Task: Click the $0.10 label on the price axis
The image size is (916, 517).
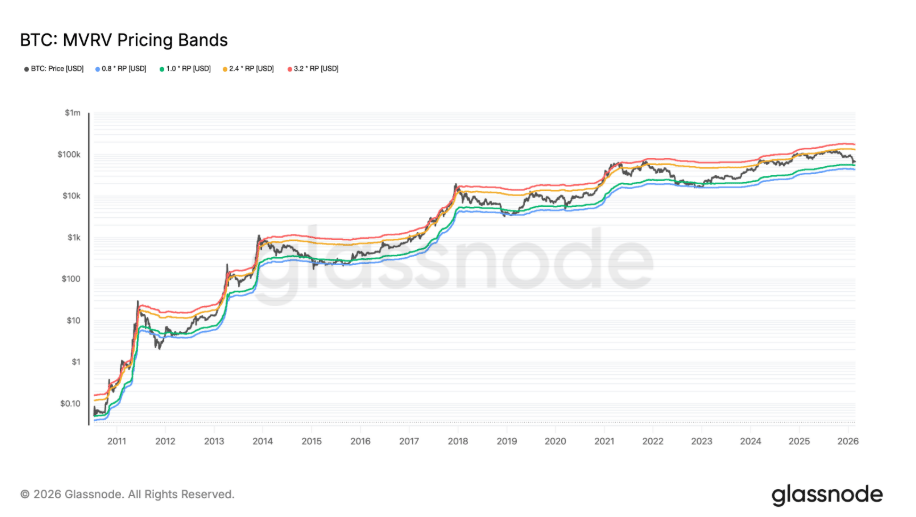Action: (x=69, y=403)
